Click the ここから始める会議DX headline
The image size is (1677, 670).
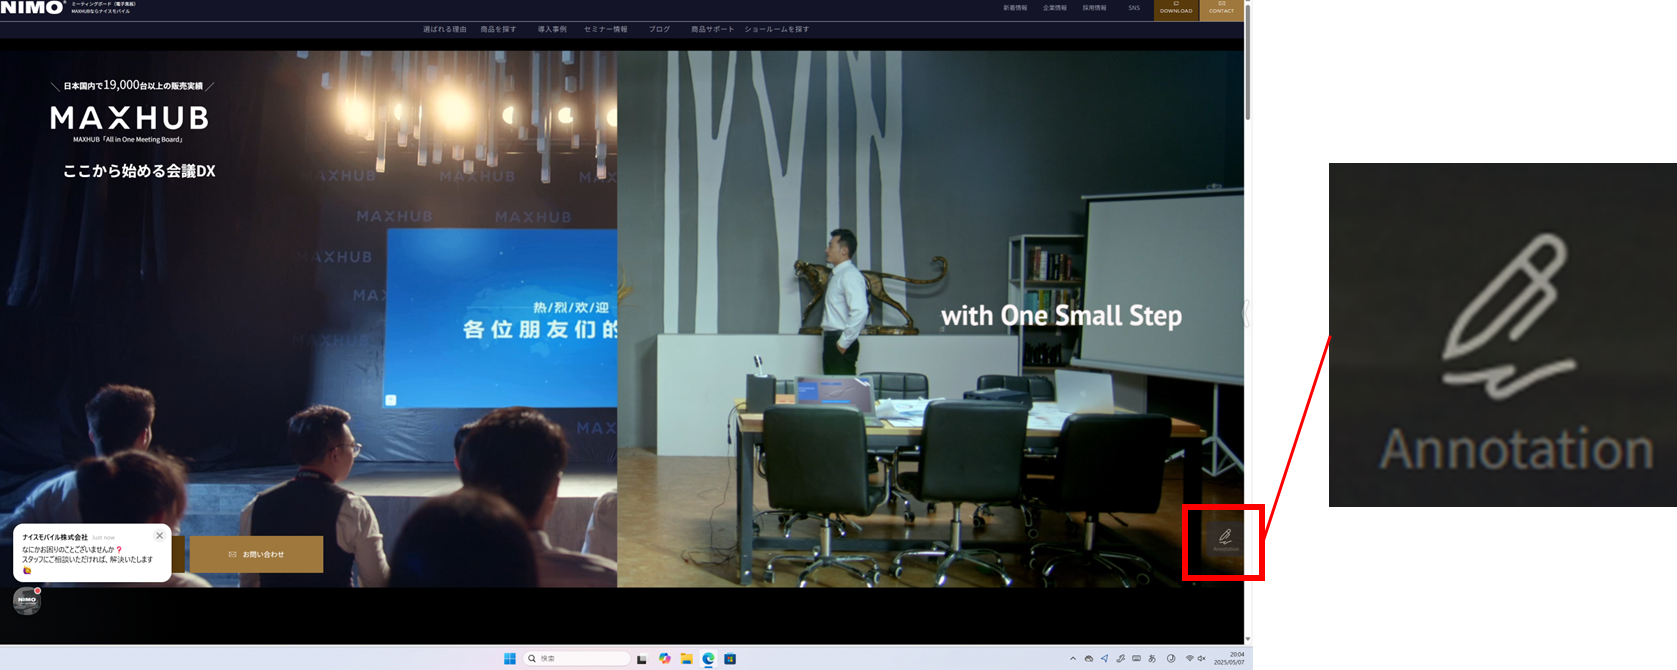[x=139, y=171]
